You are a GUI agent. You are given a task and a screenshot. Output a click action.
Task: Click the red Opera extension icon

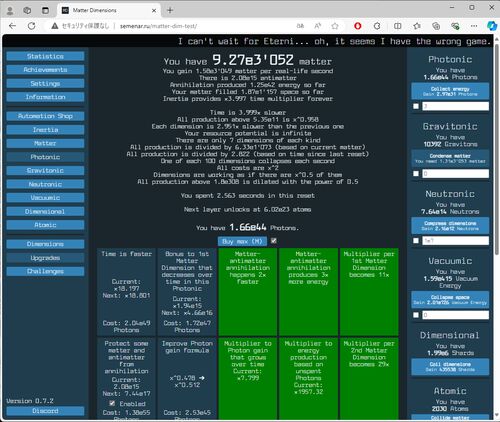pyautogui.click(x=358, y=26)
